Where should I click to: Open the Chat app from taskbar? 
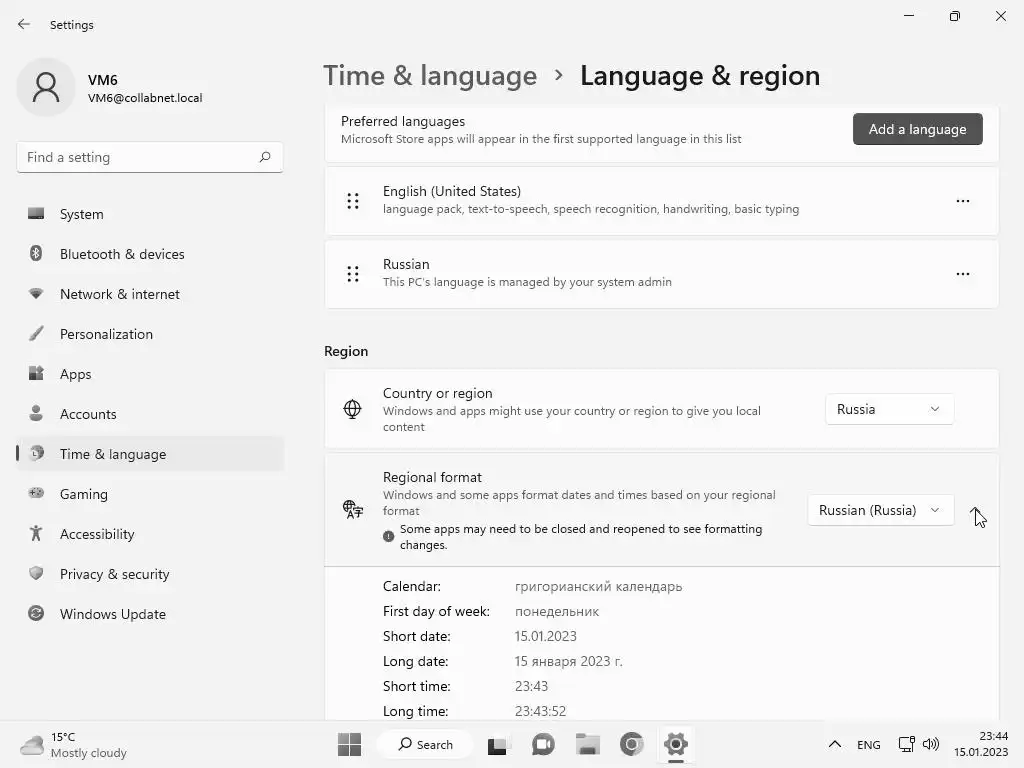[543, 744]
